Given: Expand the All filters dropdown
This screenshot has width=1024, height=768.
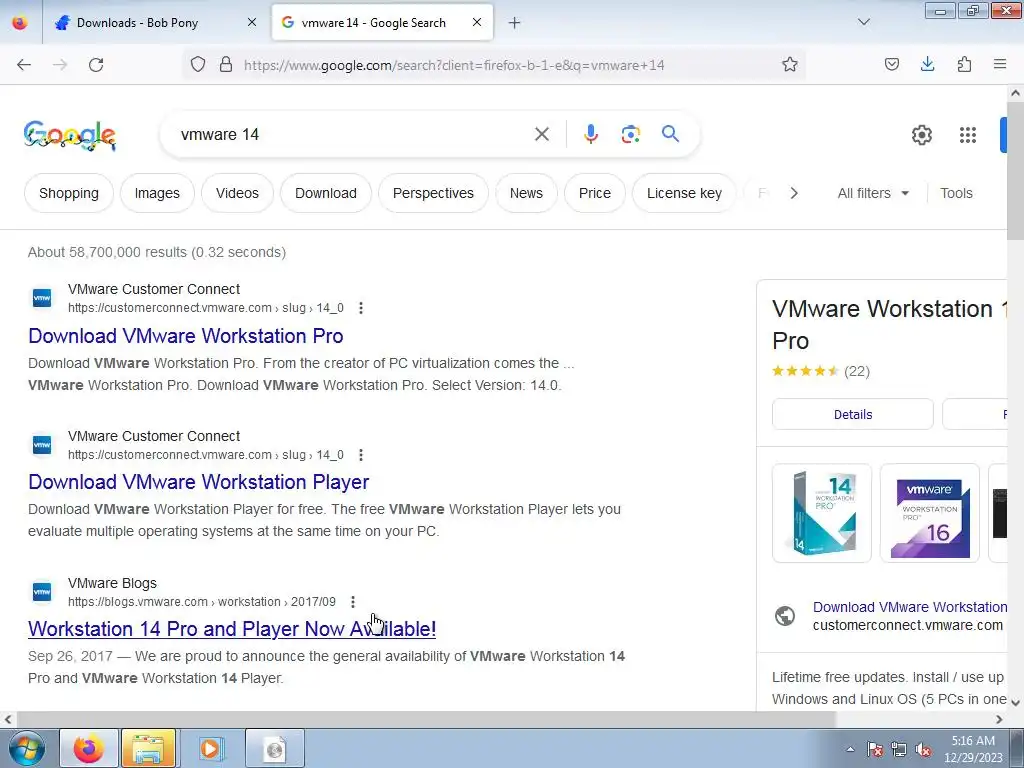Looking at the screenshot, I should (873, 193).
